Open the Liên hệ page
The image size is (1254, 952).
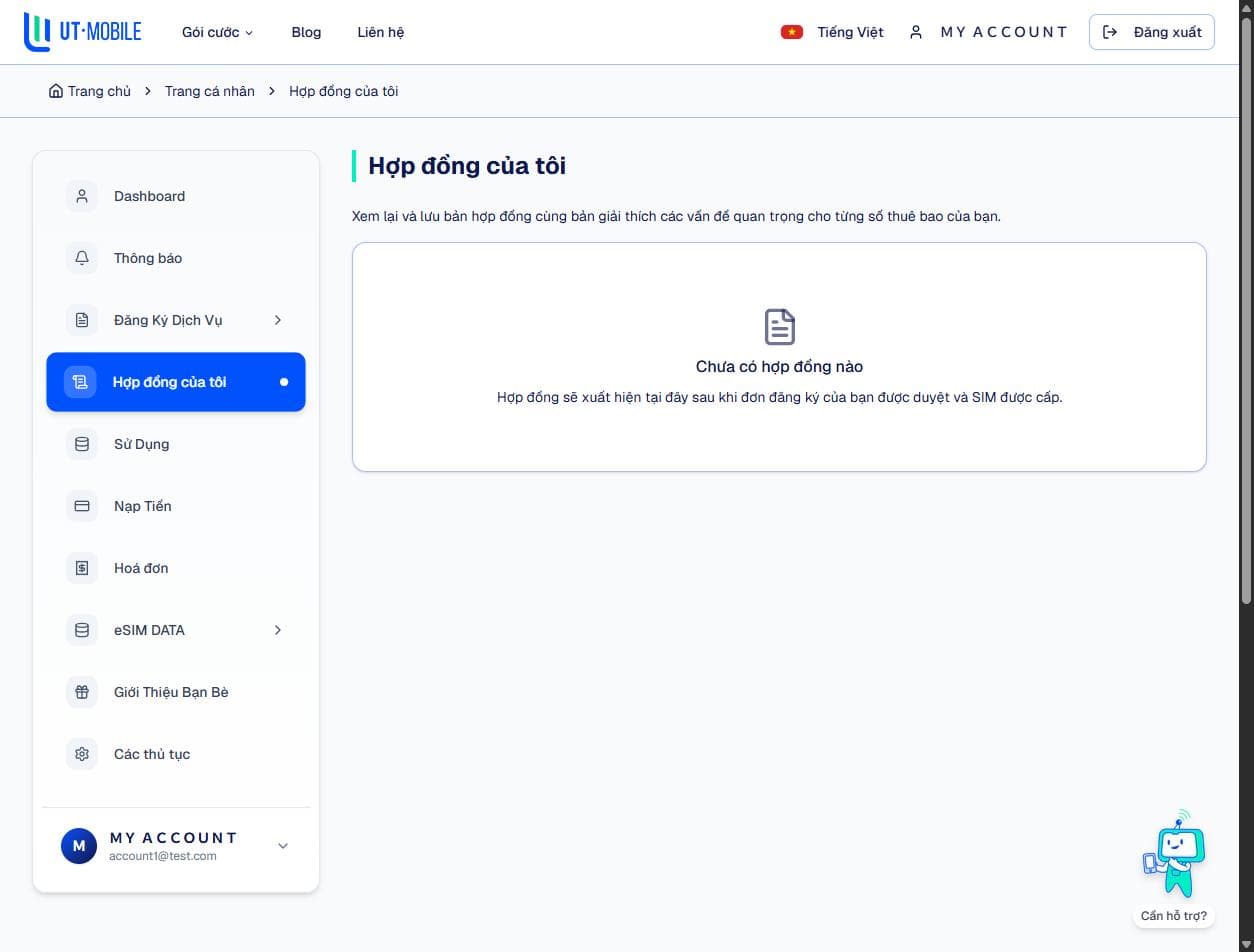pyautogui.click(x=380, y=32)
